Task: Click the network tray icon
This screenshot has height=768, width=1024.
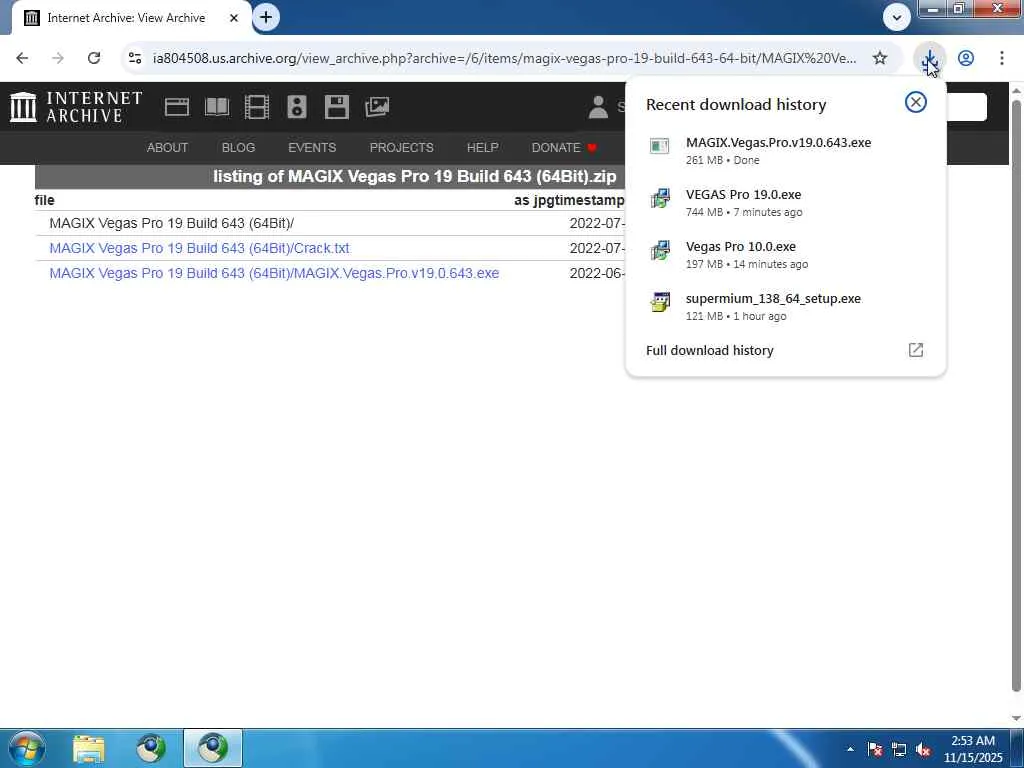Action: 899,750
